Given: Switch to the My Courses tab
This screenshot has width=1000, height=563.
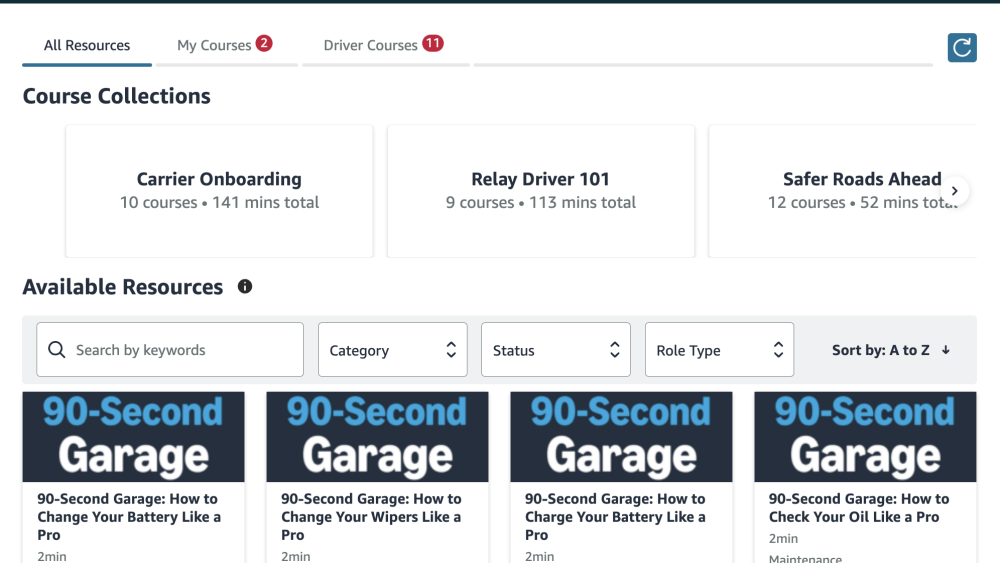Looking at the screenshot, I should (225, 45).
